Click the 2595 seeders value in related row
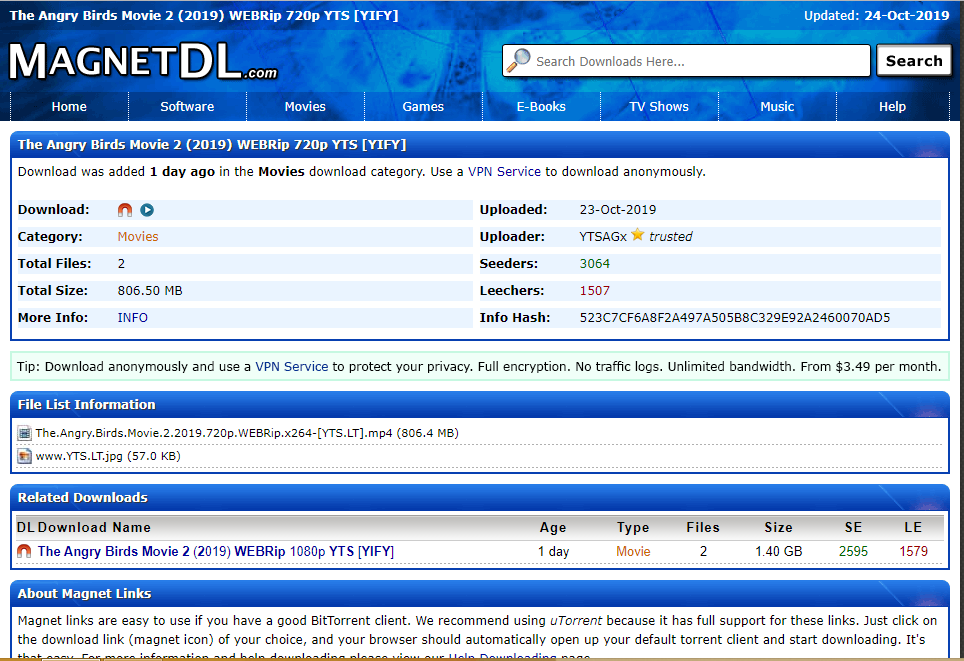 coord(853,552)
